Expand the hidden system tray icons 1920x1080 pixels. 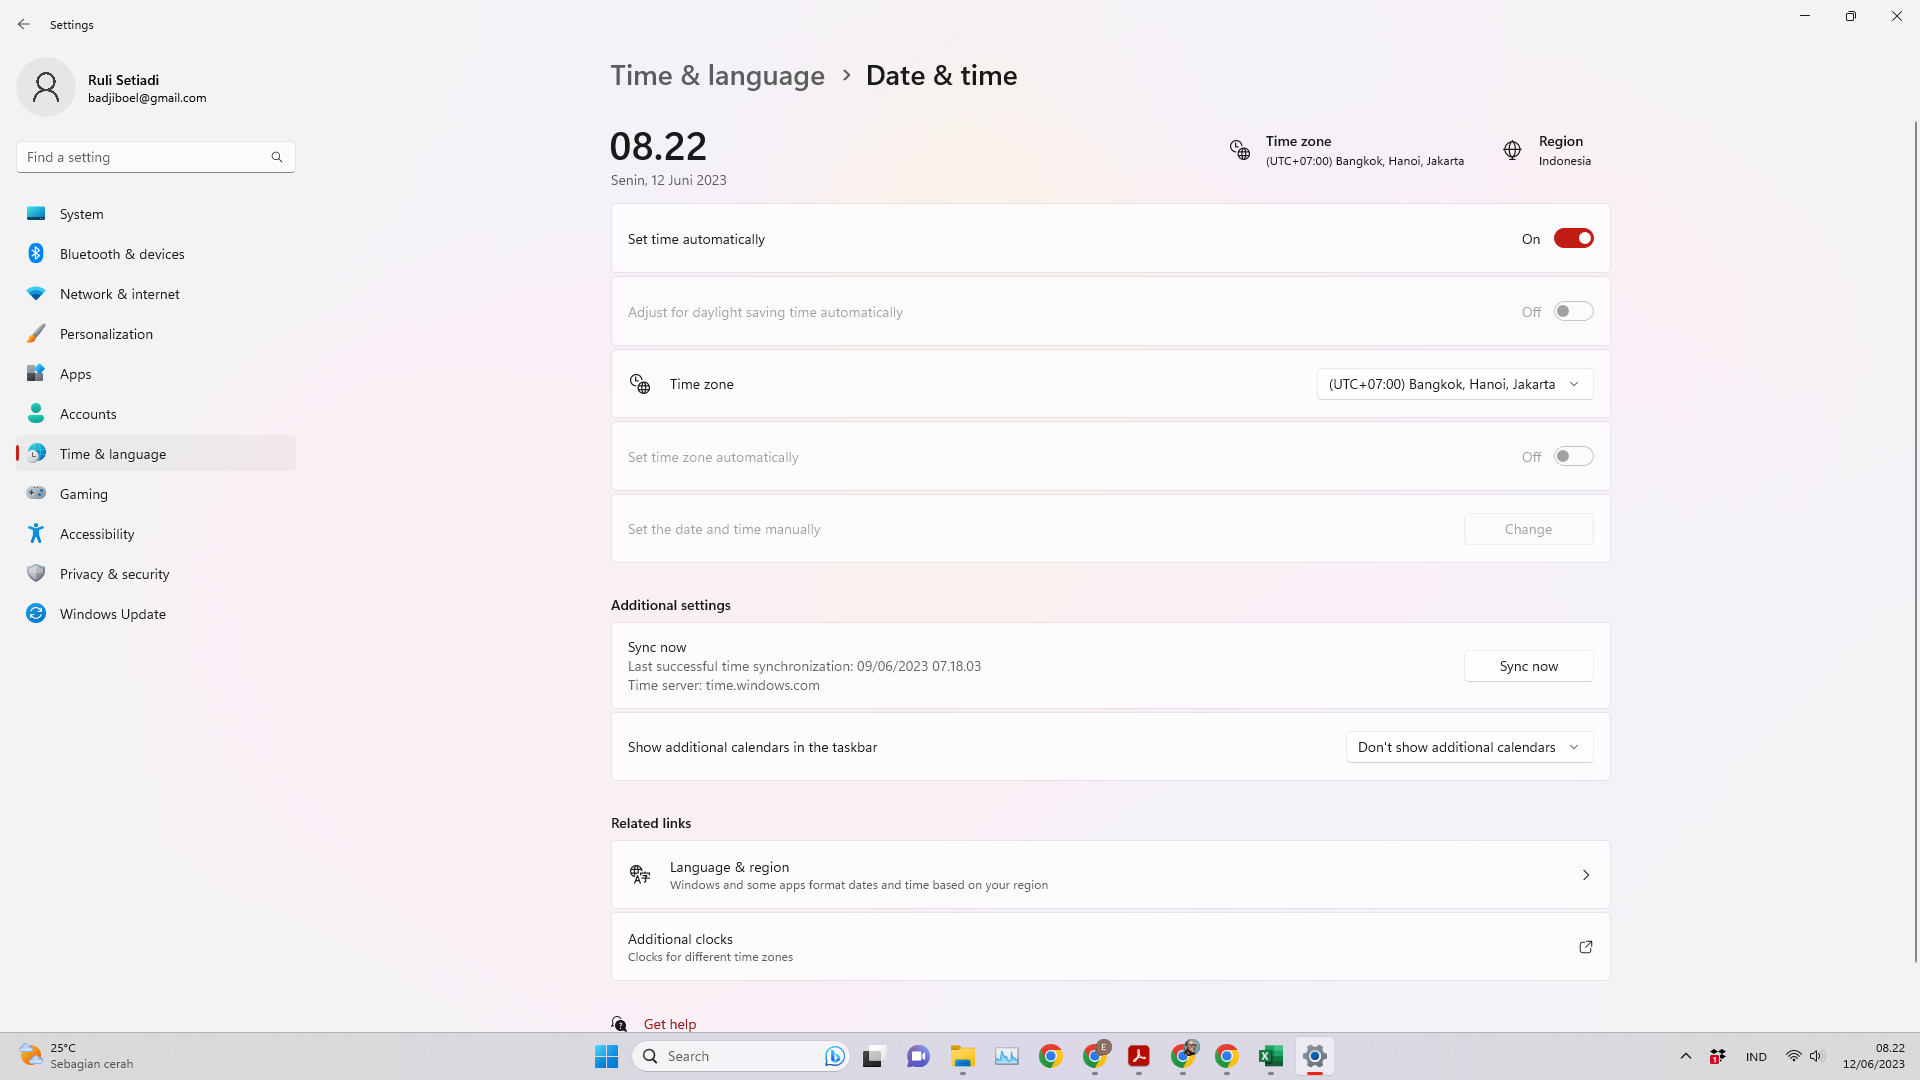coord(1684,1055)
